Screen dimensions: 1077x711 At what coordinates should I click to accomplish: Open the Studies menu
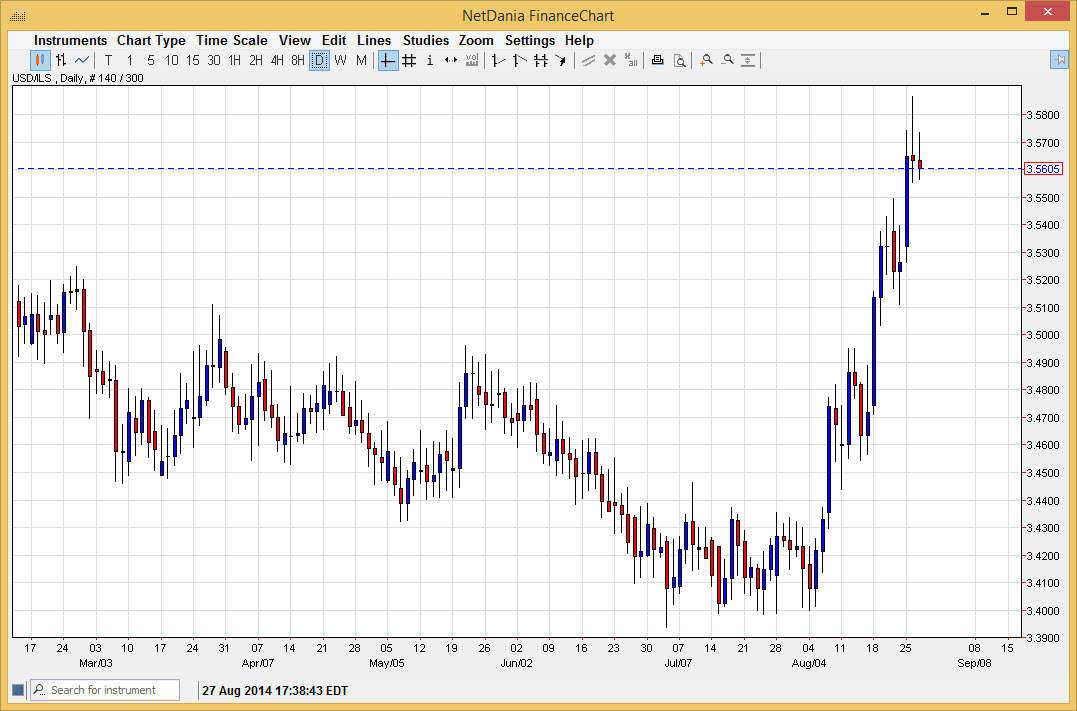click(426, 40)
